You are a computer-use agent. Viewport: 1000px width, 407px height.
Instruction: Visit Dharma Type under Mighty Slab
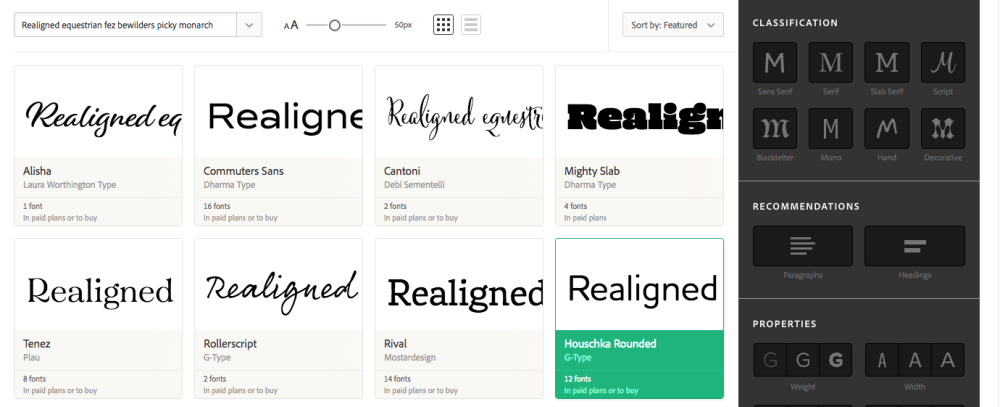590,185
